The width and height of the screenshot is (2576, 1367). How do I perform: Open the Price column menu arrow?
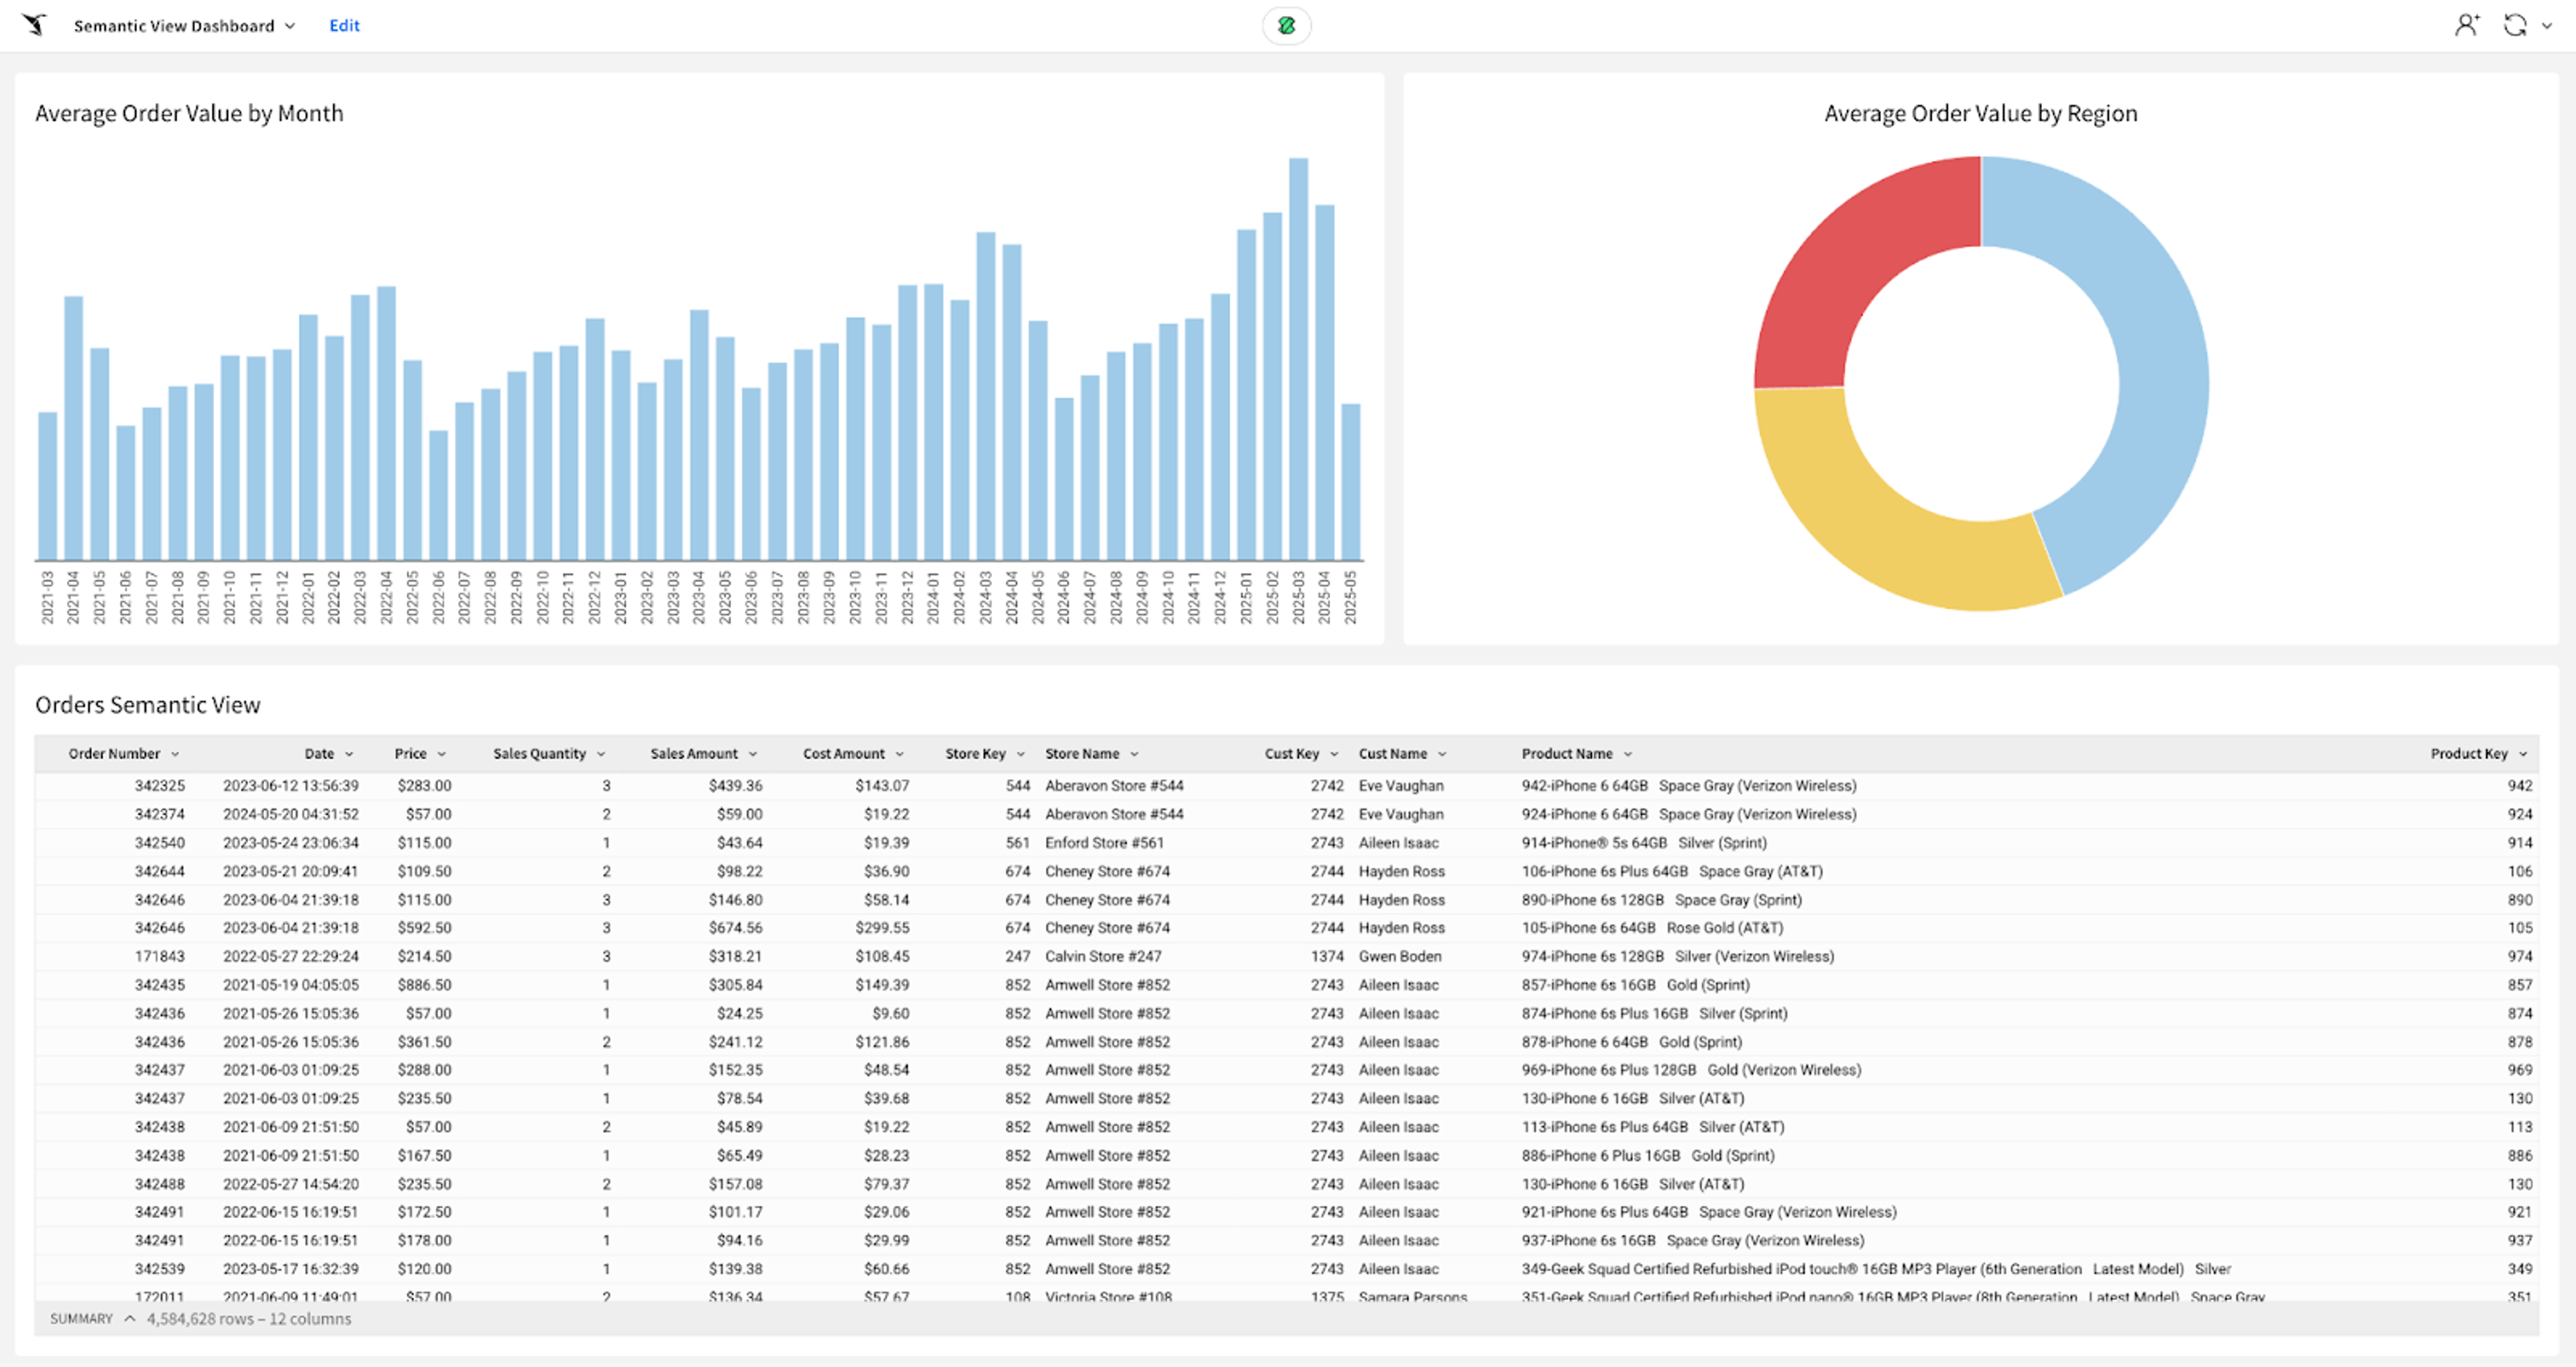coord(441,754)
